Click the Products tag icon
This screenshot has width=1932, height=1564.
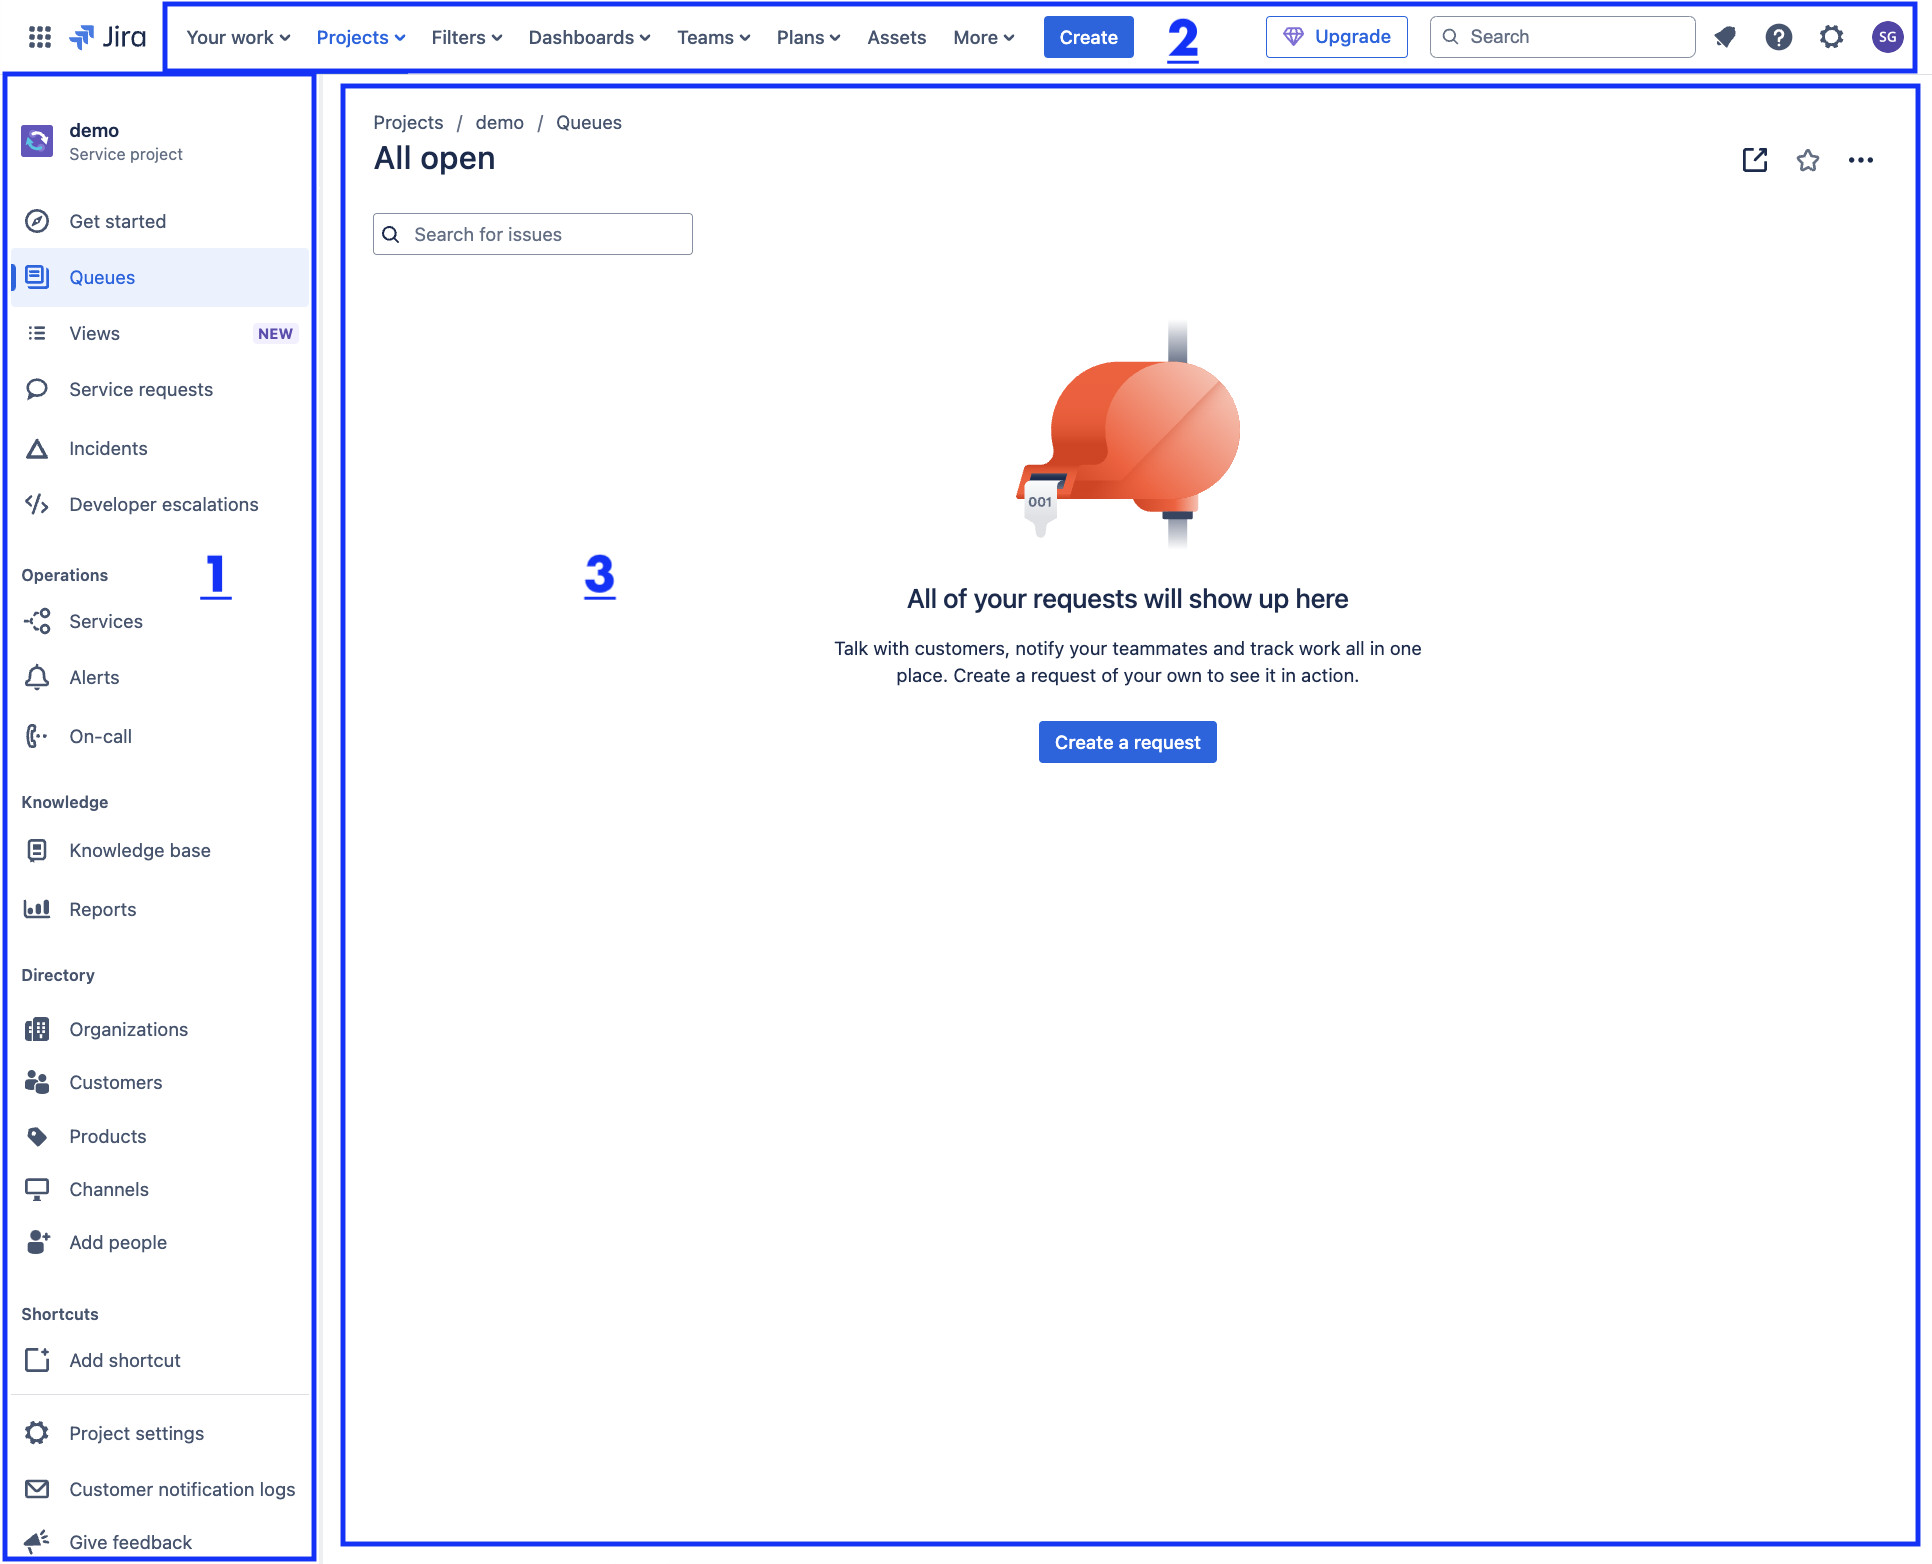click(37, 1136)
